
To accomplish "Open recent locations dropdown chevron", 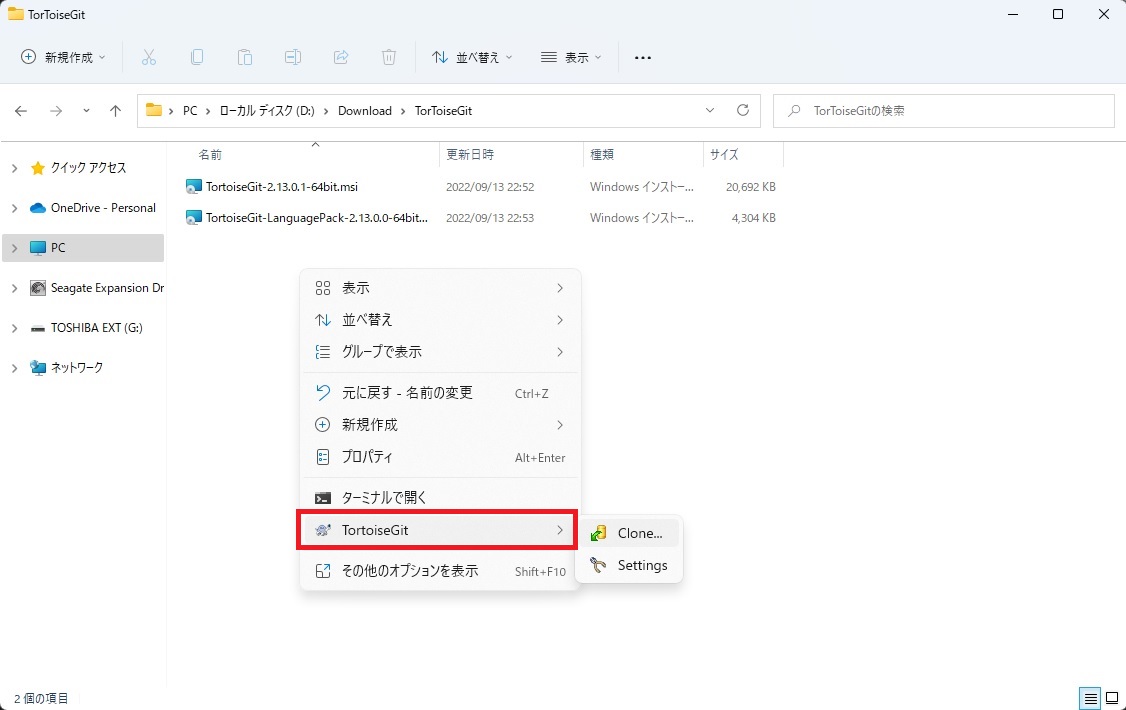I will 86,111.
